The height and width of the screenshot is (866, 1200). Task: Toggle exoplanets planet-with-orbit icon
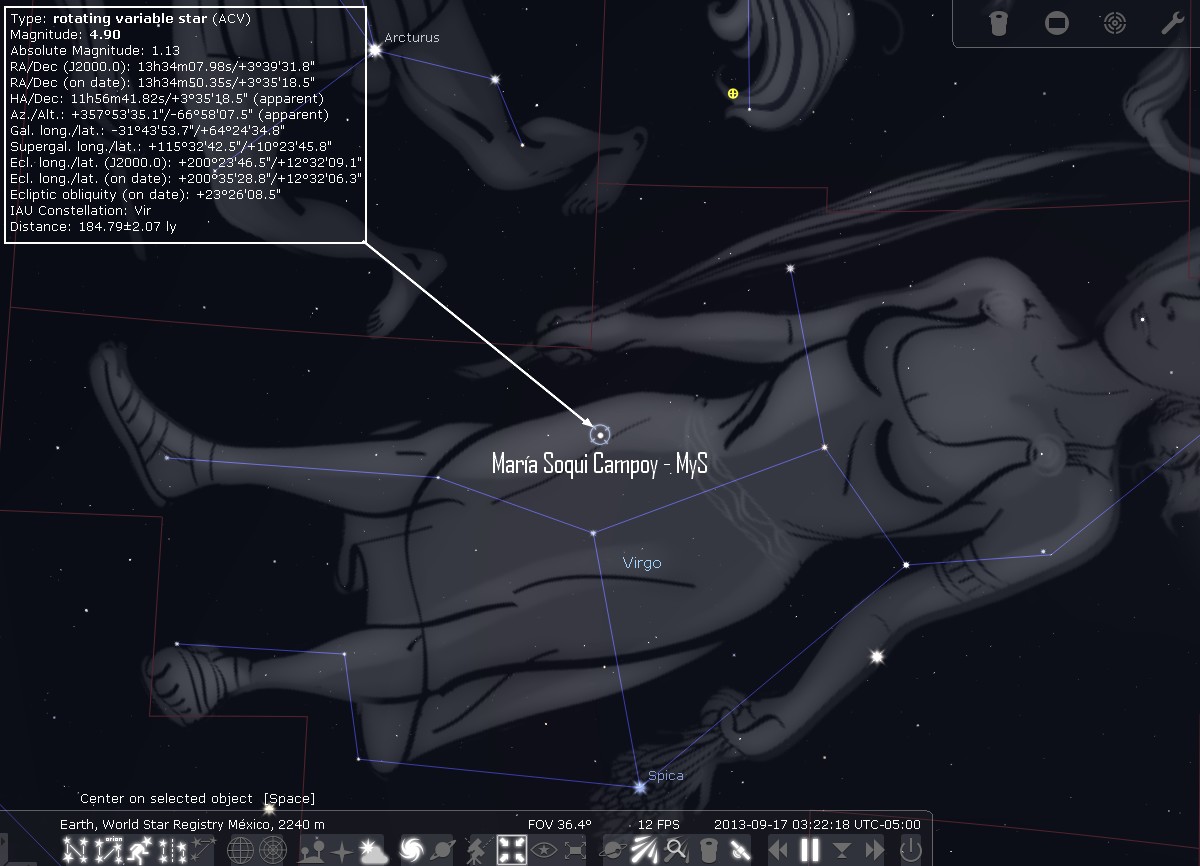tap(612, 851)
